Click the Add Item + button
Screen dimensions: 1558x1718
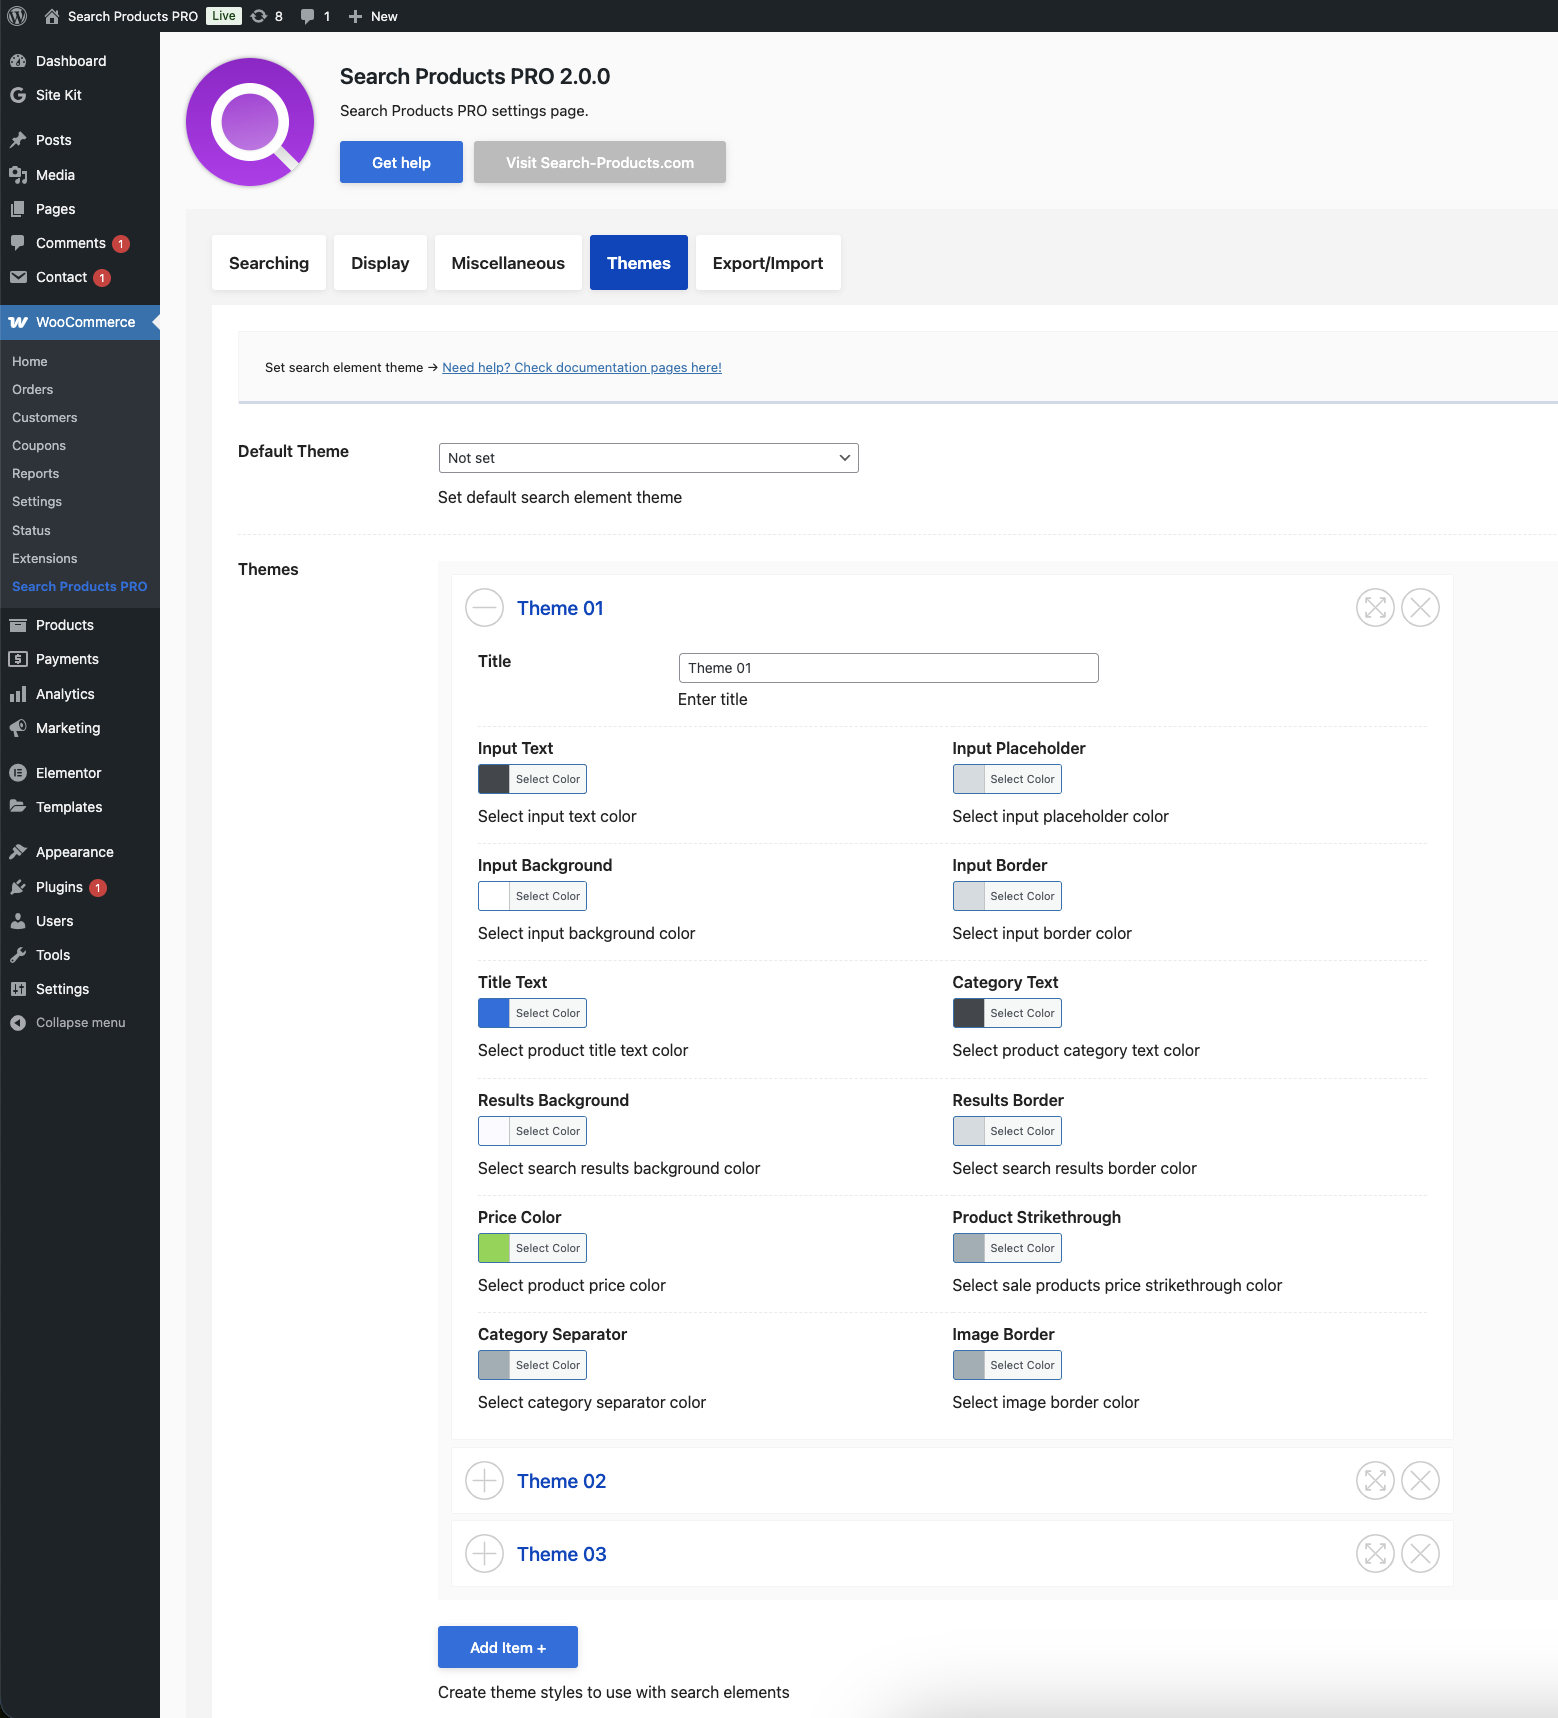coord(508,1647)
